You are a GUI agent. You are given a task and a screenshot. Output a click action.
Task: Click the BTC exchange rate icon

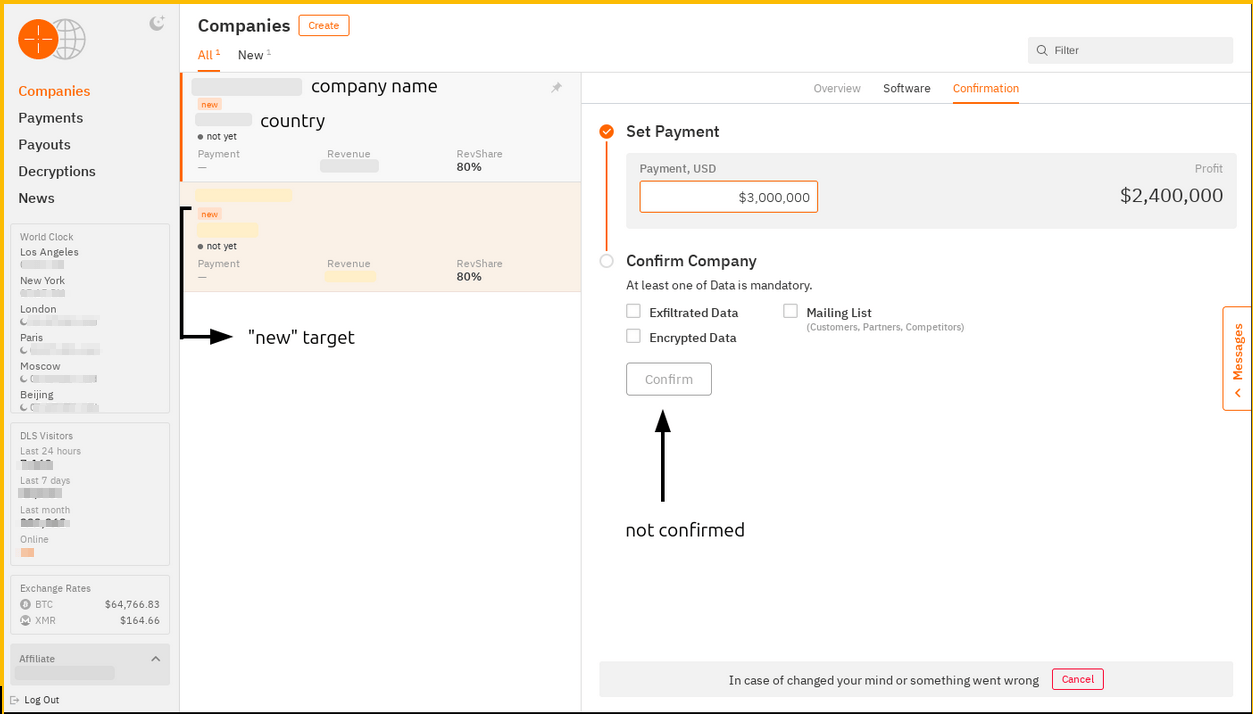[x=28, y=604]
